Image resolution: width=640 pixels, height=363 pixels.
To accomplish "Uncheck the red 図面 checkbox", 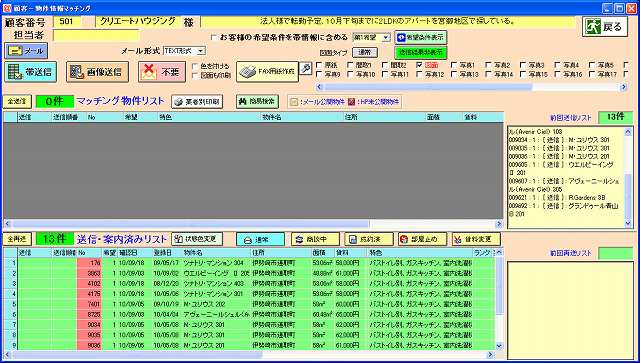I will click(420, 65).
